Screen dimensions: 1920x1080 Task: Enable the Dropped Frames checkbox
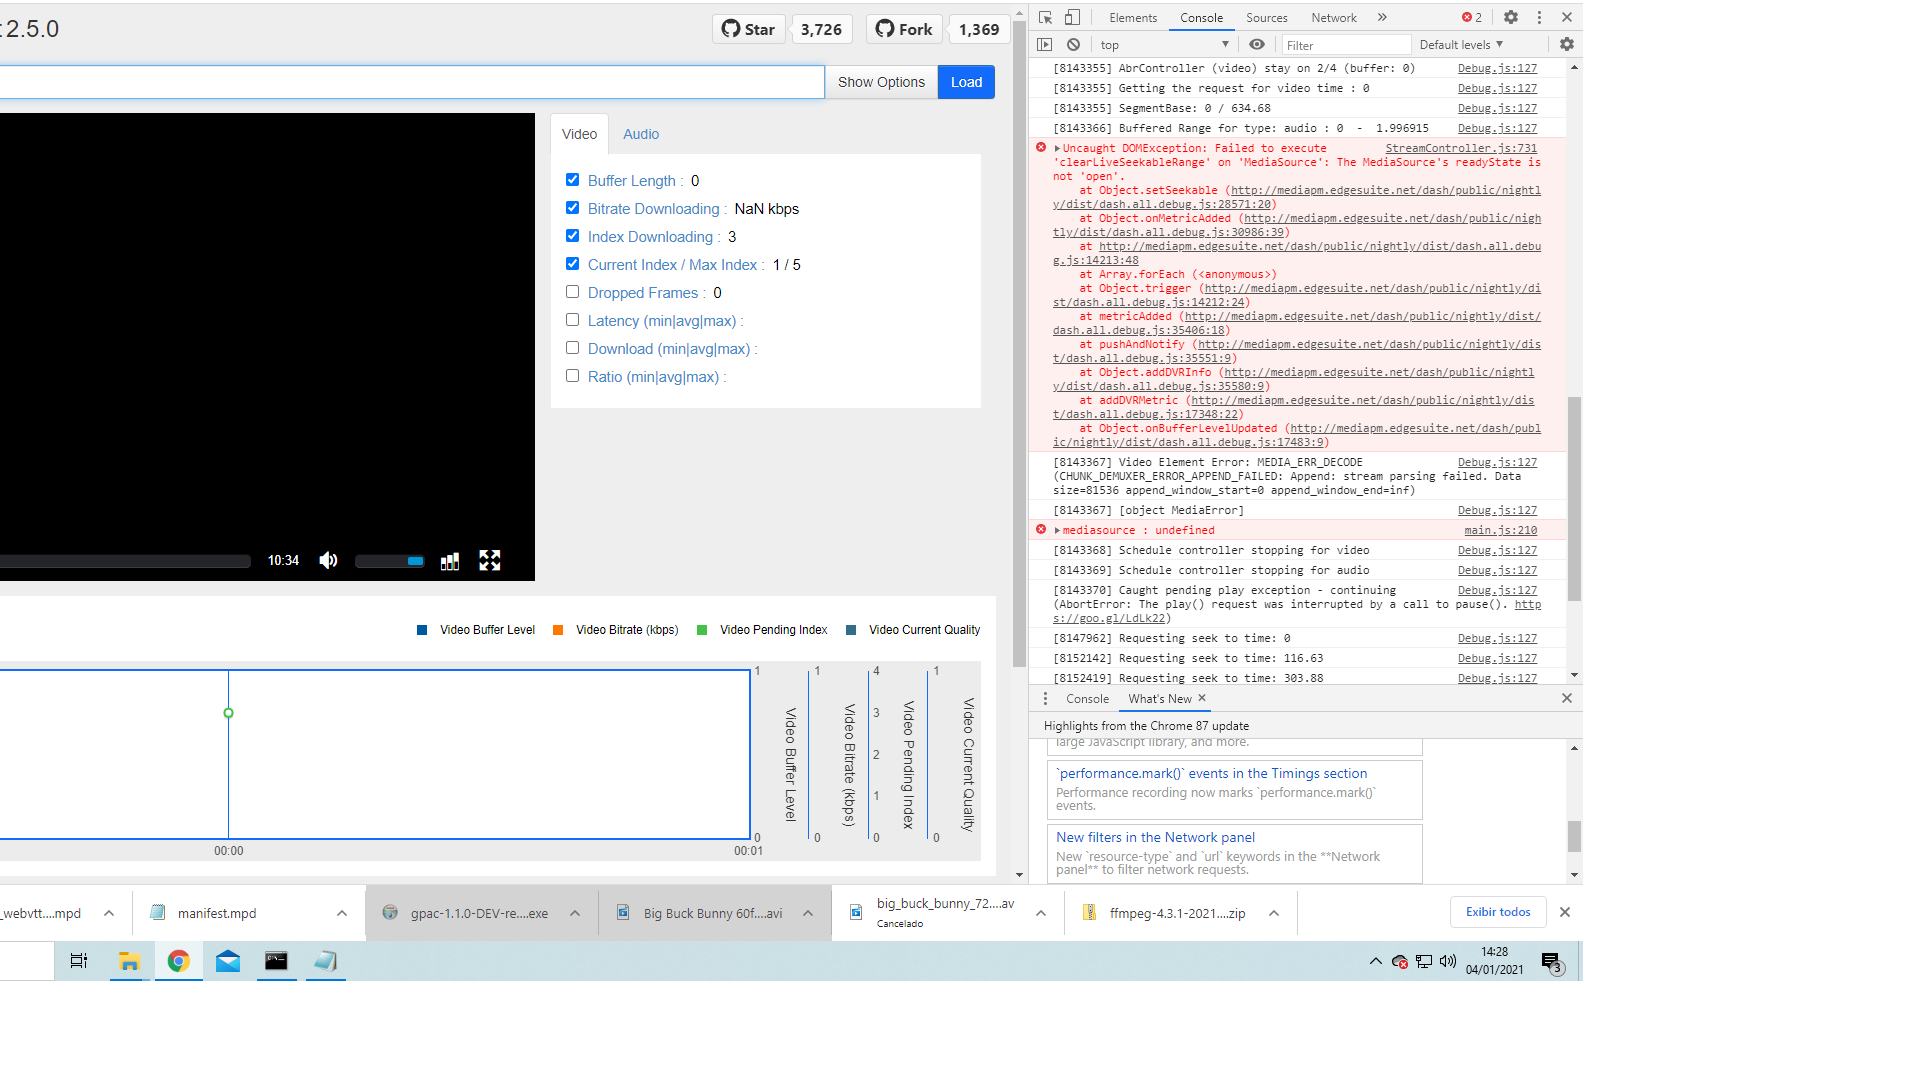pyautogui.click(x=572, y=291)
